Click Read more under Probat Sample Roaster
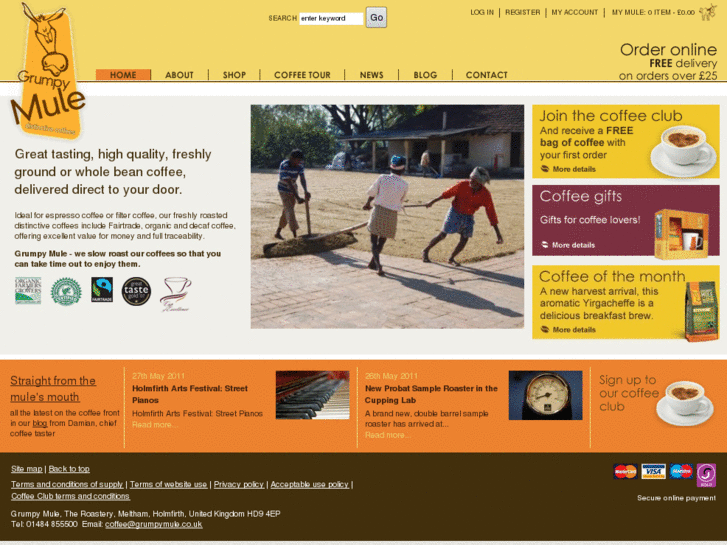 pos(387,435)
